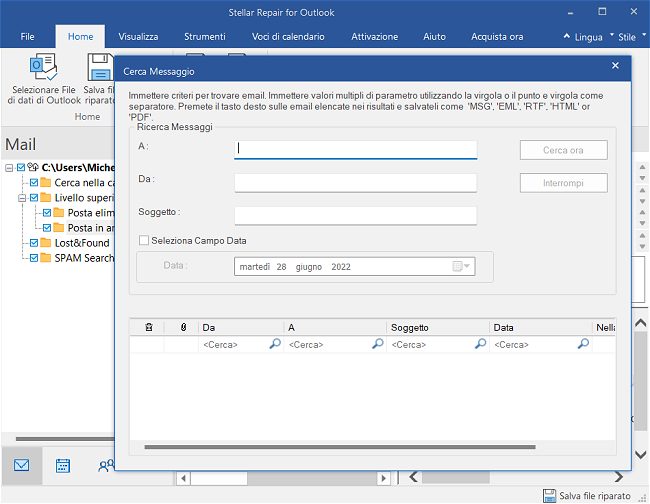
Task: Sort results by Data column header
Action: 541,327
